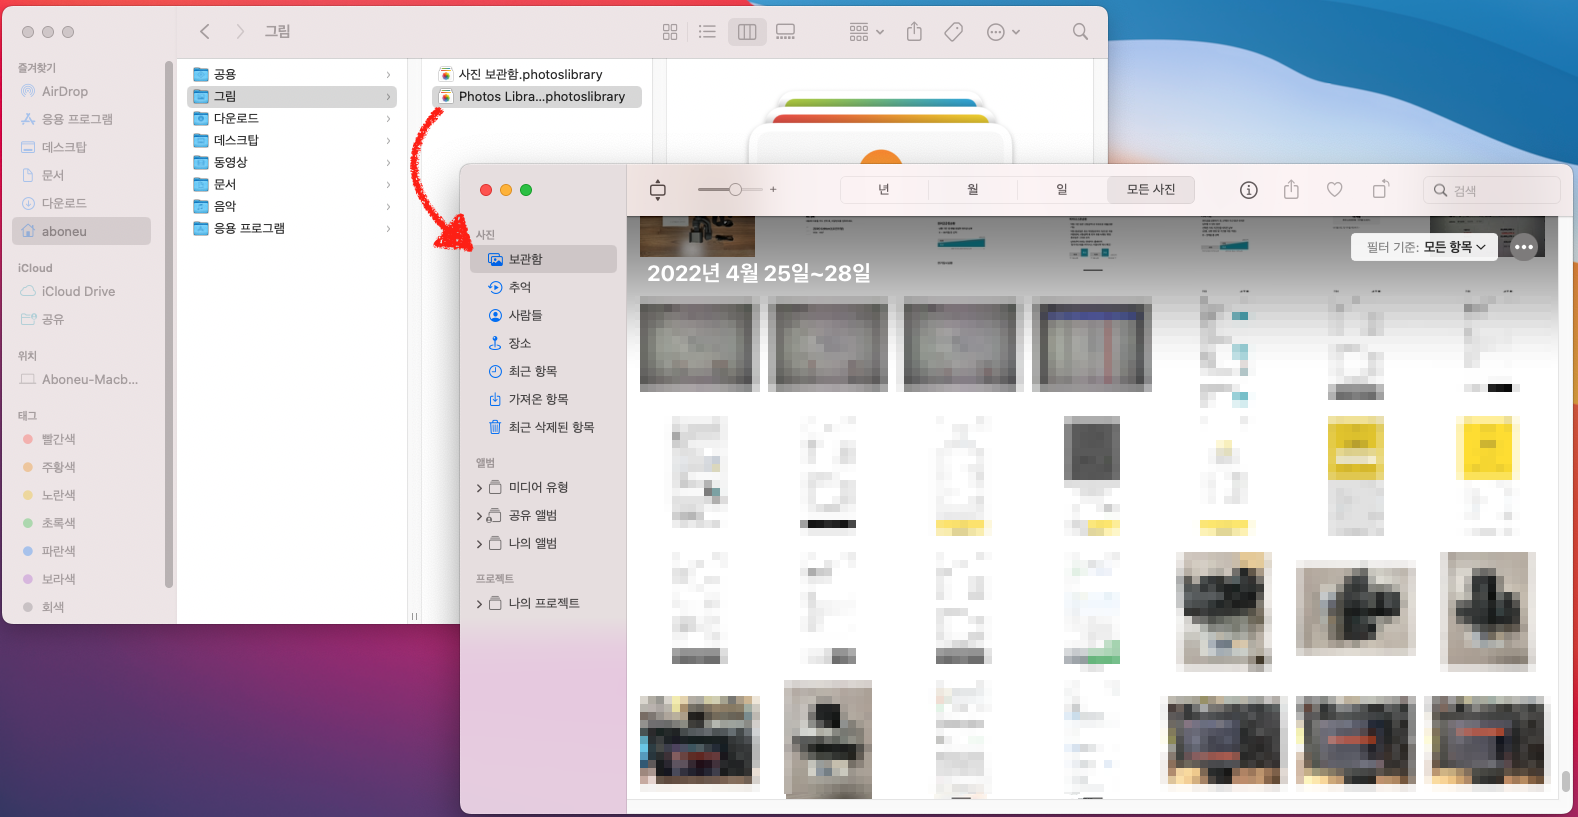This screenshot has height=817, width=1578.
Task: Expand 공유 앨범 group
Action: coord(480,516)
